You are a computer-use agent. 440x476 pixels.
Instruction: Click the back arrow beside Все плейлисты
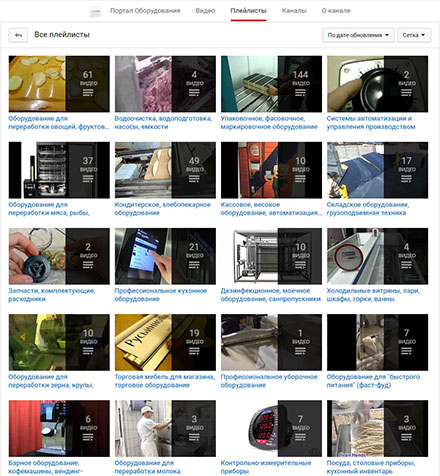coord(18,35)
